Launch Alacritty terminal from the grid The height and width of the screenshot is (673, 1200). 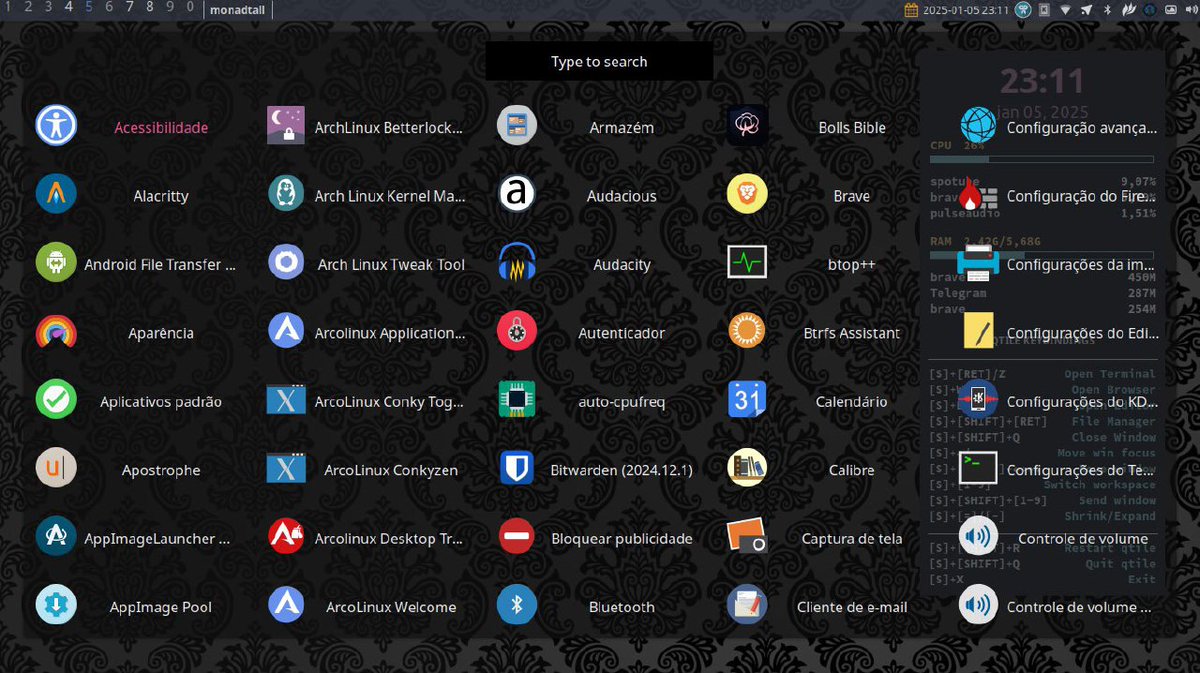[56, 196]
